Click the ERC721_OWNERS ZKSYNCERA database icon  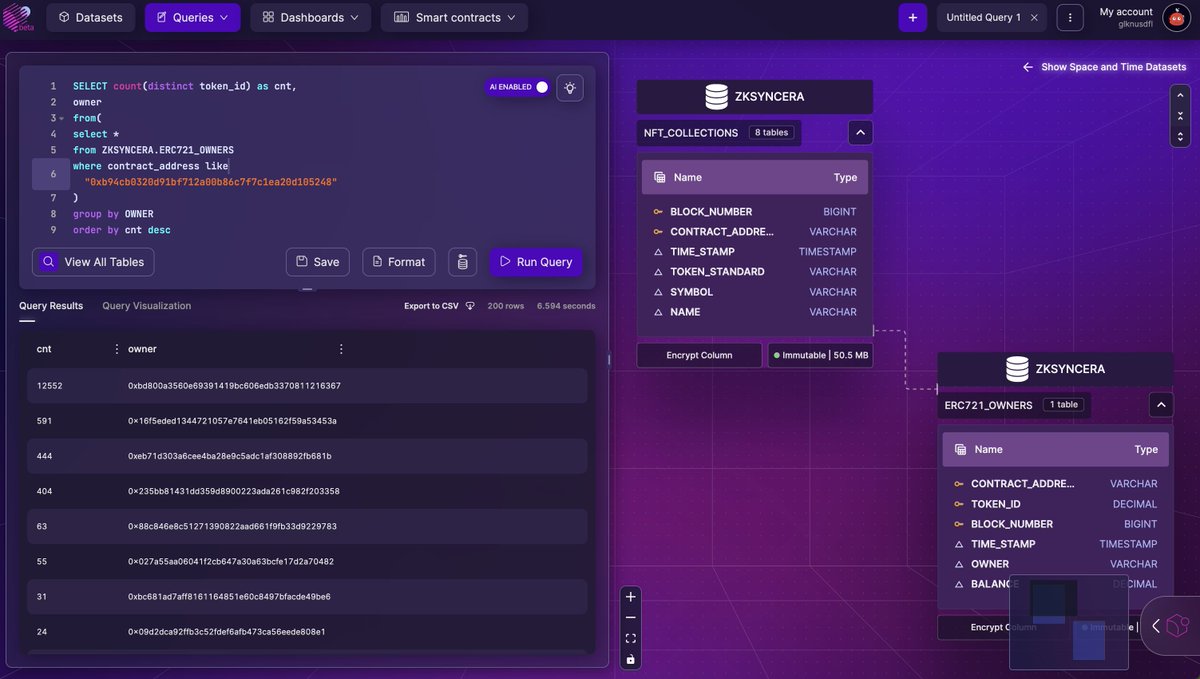[x=1017, y=369]
